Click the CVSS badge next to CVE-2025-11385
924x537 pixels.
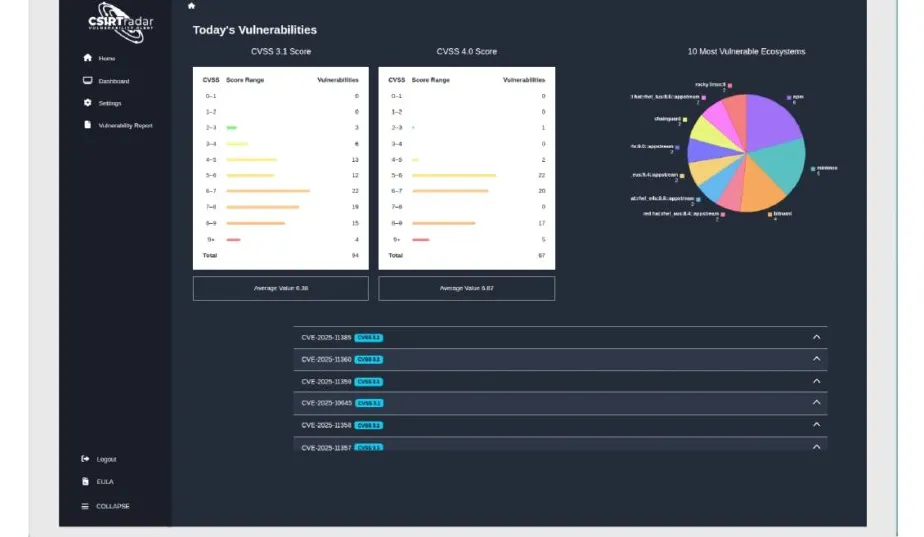[x=369, y=338]
